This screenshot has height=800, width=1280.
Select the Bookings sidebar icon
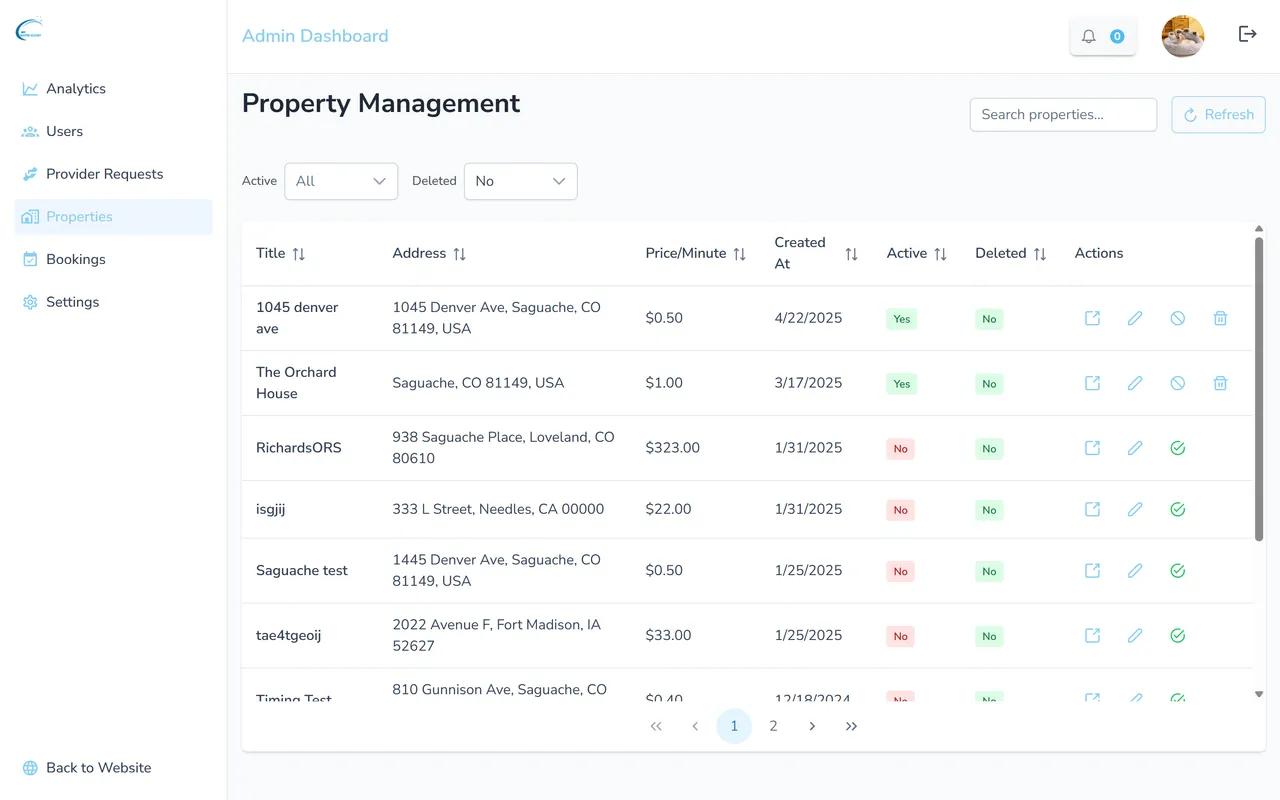pyautogui.click(x=30, y=259)
